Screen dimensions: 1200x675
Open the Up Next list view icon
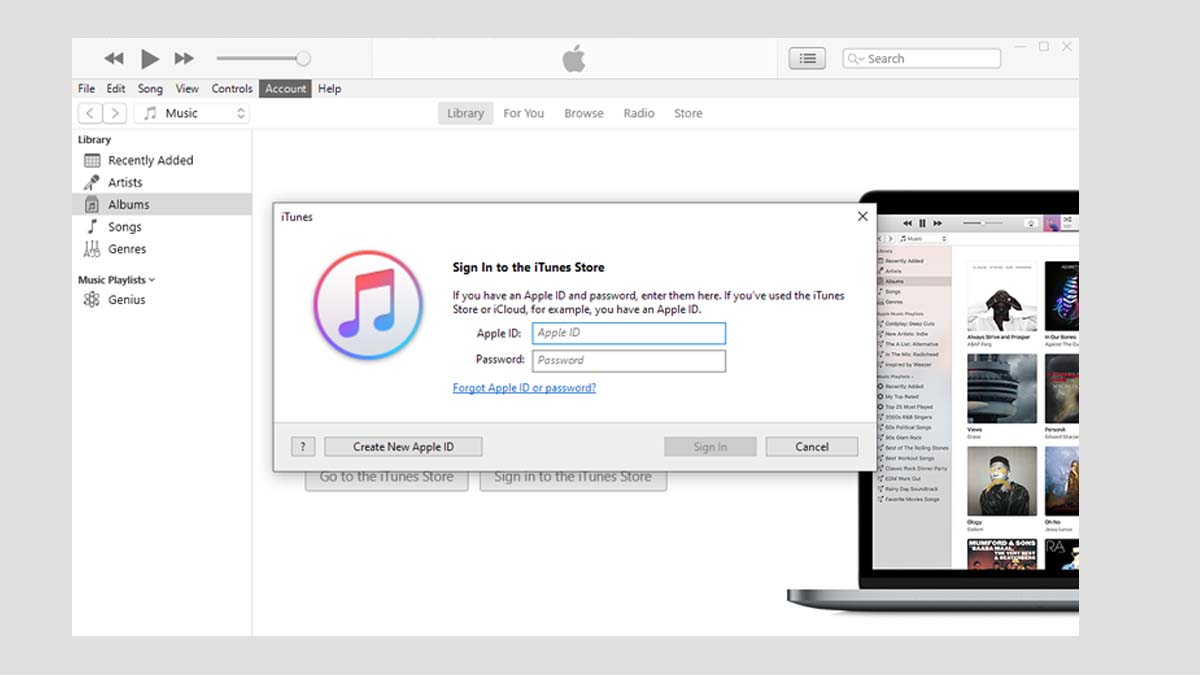807,59
